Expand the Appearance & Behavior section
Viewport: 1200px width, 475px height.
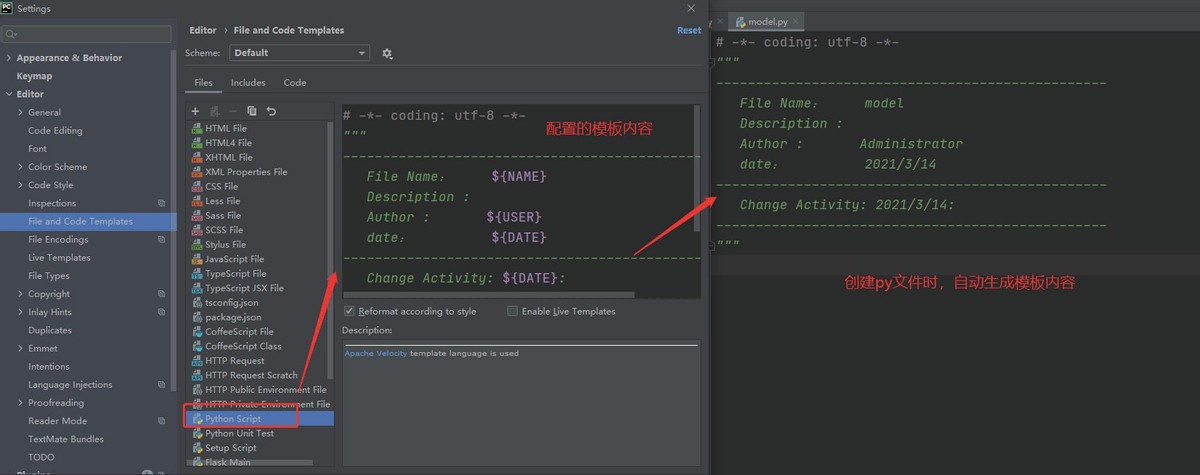(x=8, y=58)
